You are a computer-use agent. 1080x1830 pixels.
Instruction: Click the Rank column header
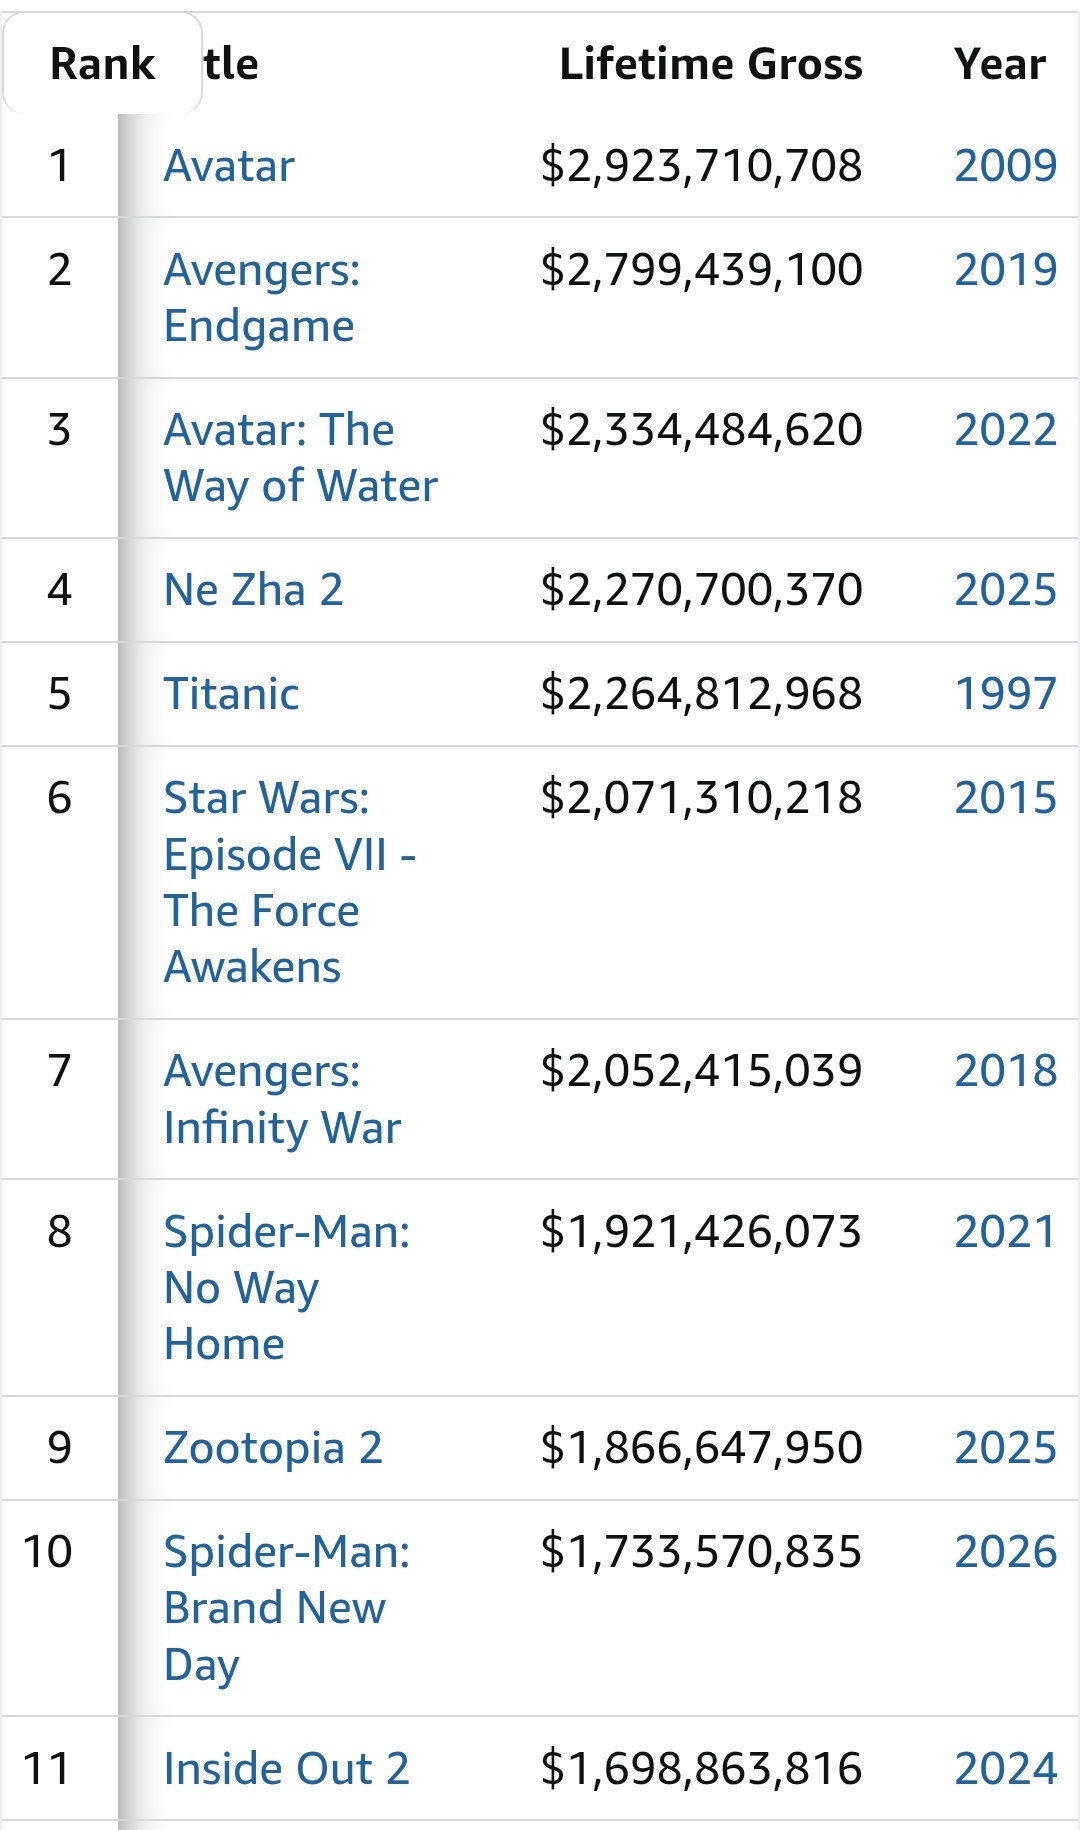tap(102, 64)
